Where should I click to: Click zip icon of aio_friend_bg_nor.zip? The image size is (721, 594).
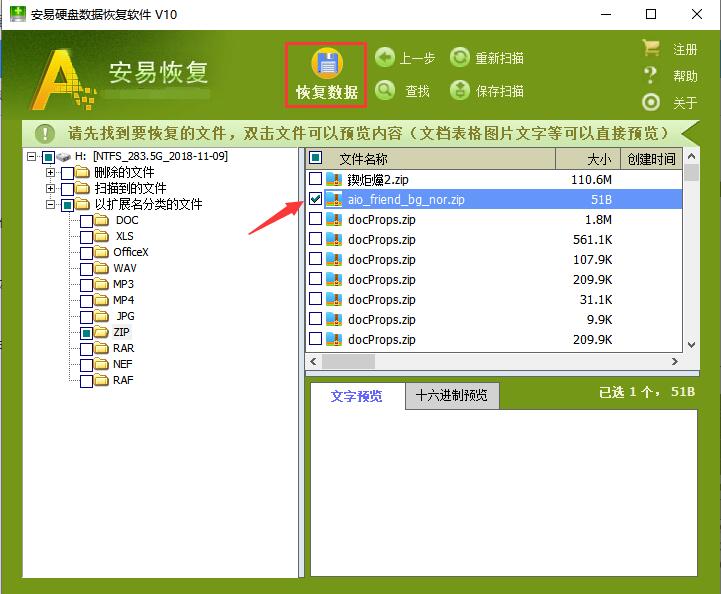point(334,199)
